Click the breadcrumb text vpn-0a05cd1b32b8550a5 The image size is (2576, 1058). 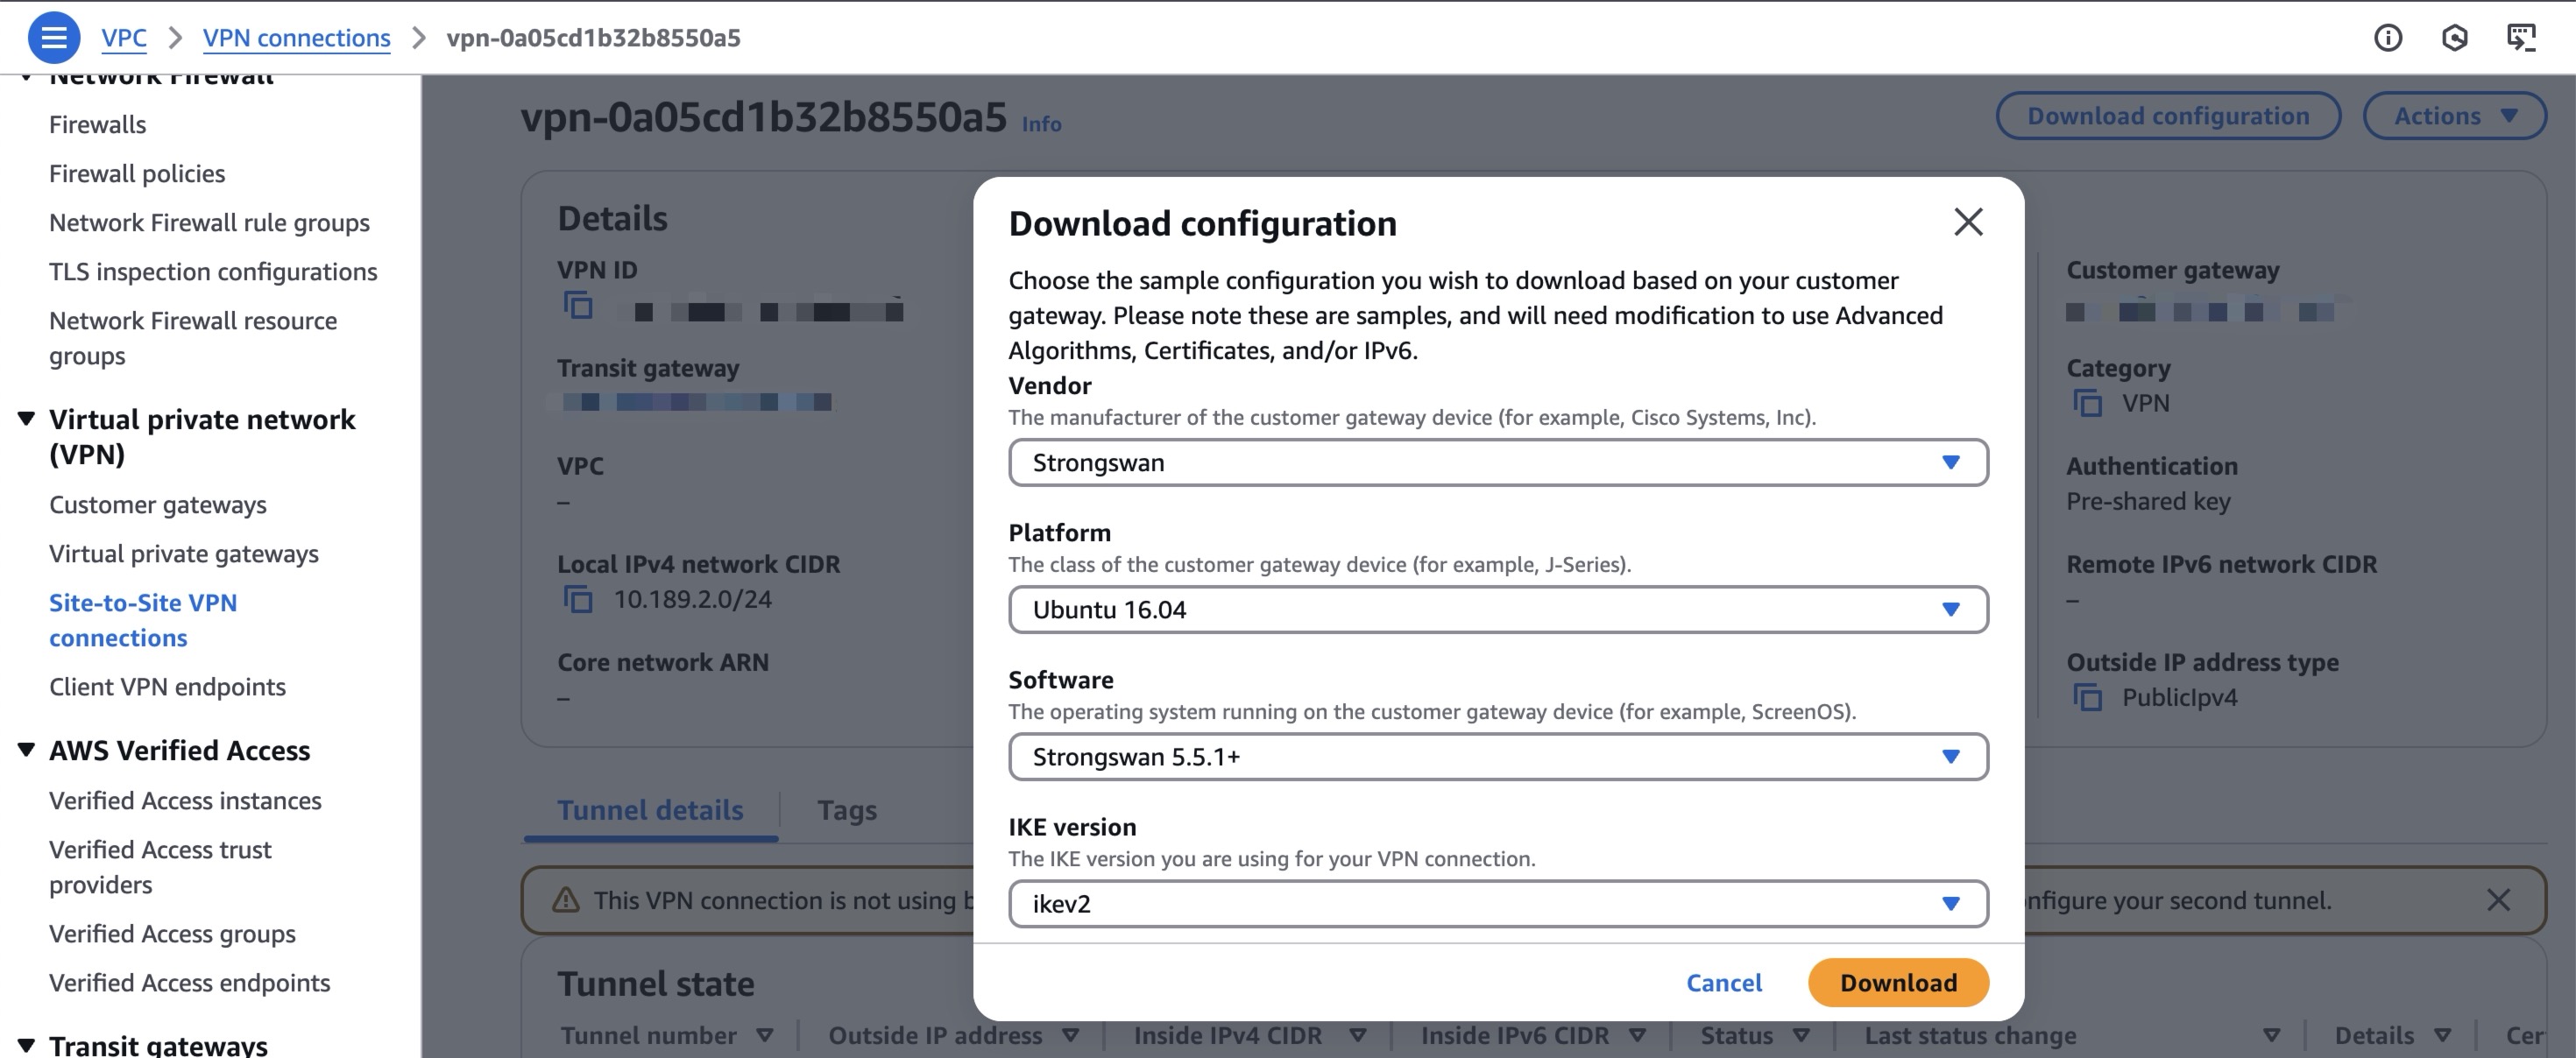point(593,38)
